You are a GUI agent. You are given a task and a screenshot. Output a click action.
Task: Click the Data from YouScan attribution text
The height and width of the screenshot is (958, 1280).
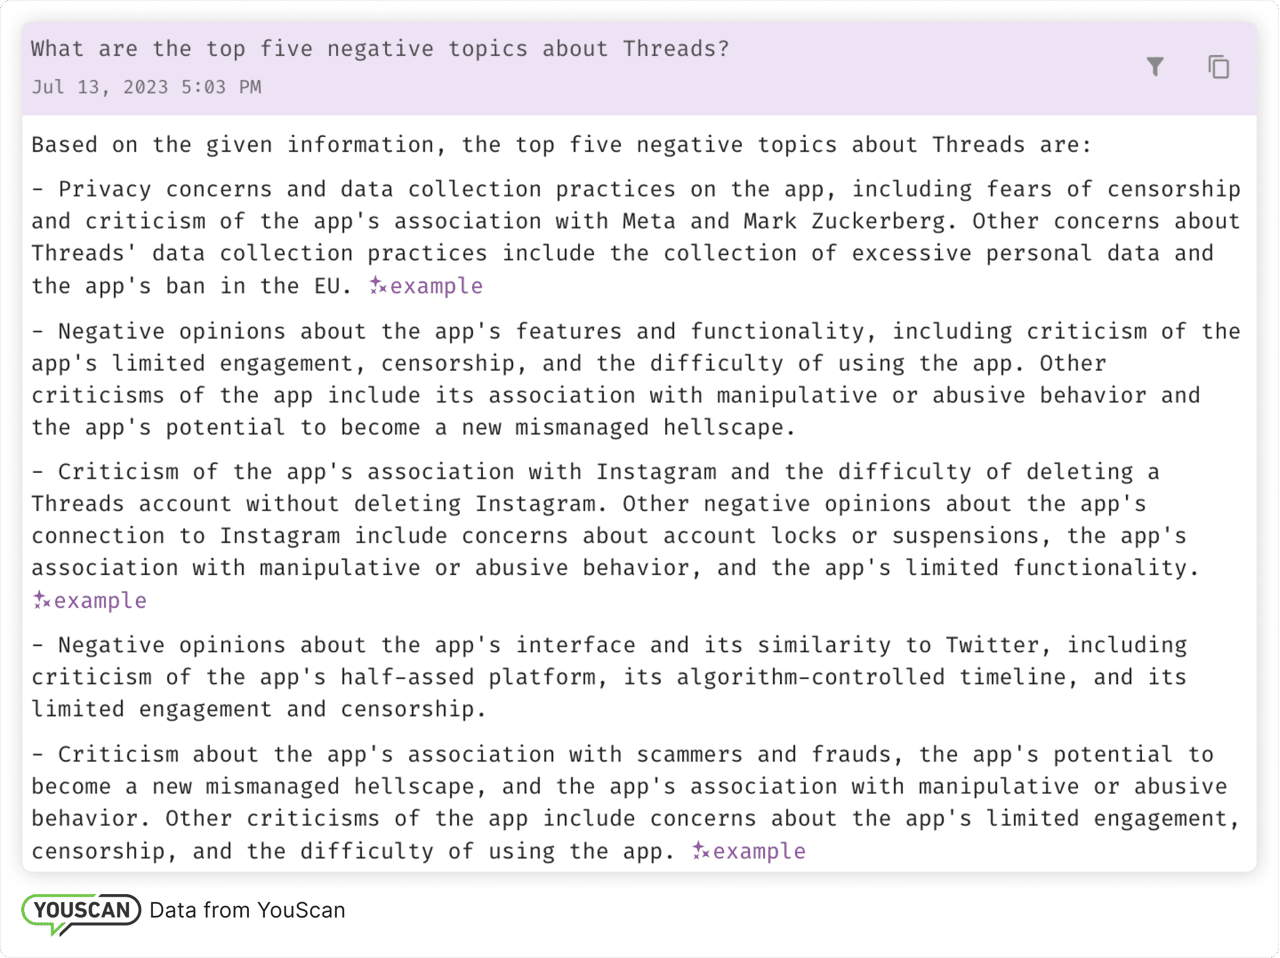click(246, 910)
